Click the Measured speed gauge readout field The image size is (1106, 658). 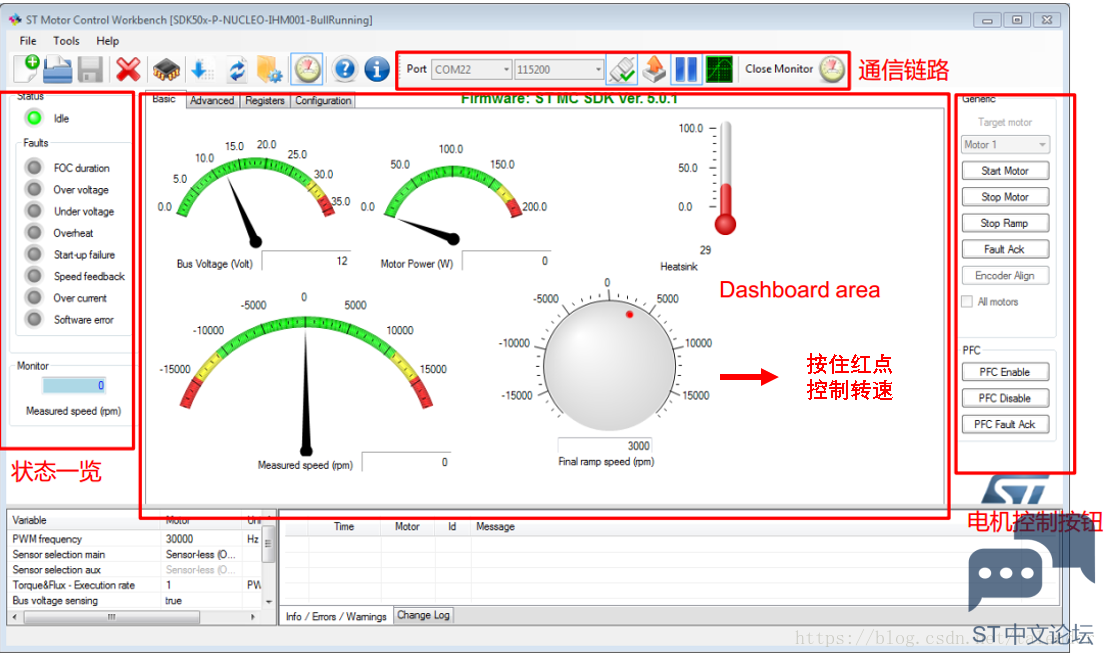coord(406,462)
